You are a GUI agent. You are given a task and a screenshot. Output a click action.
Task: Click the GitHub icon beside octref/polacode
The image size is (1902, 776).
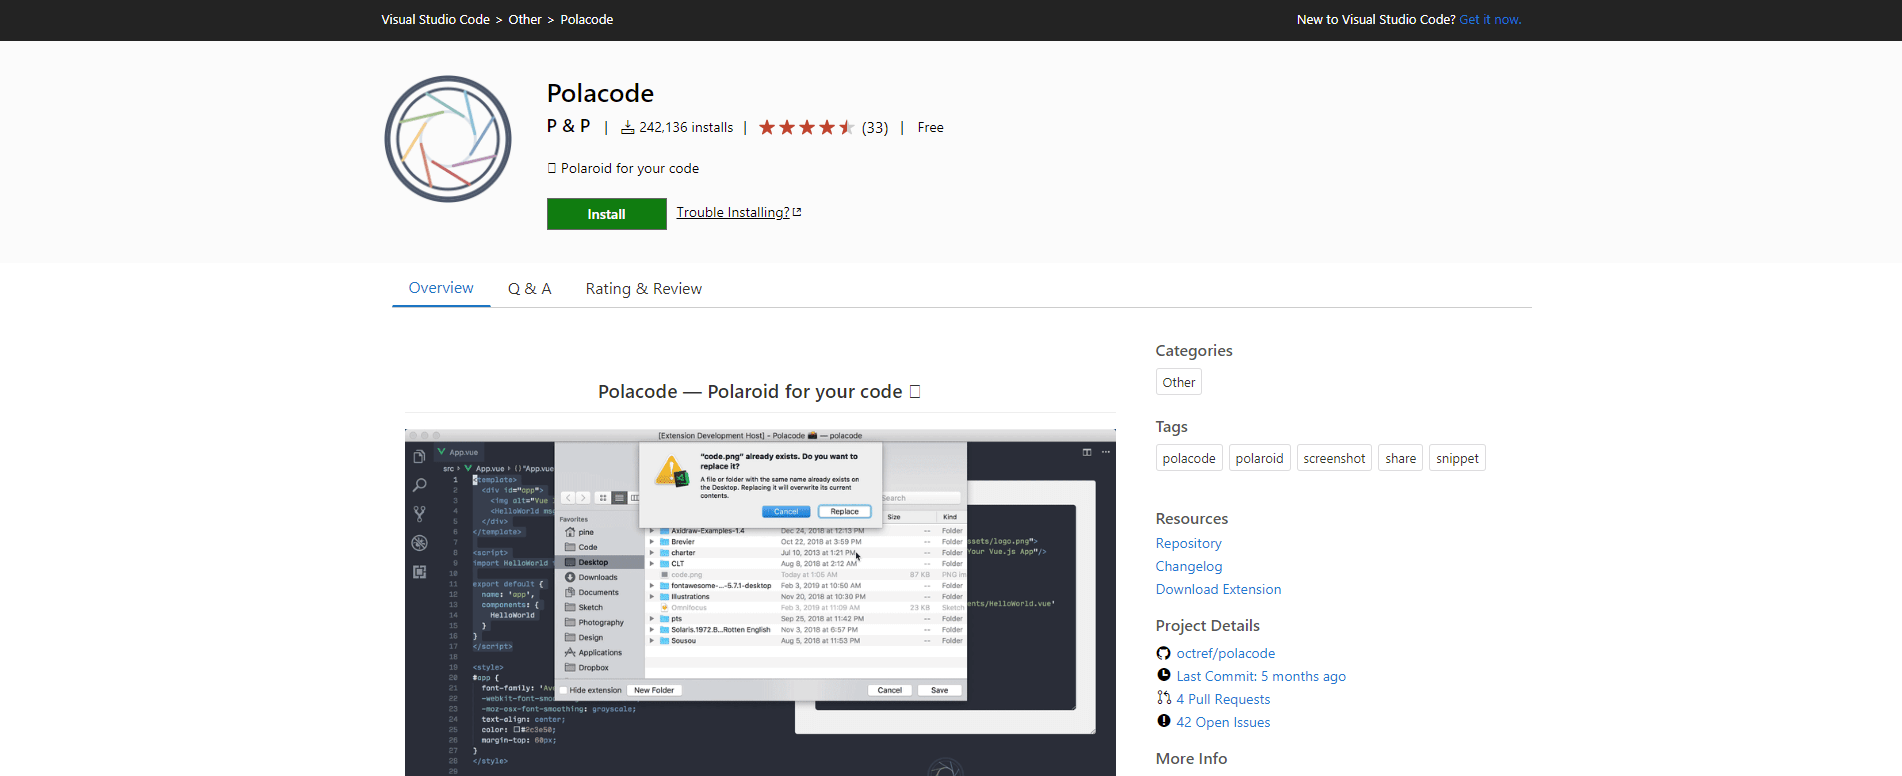click(1164, 653)
